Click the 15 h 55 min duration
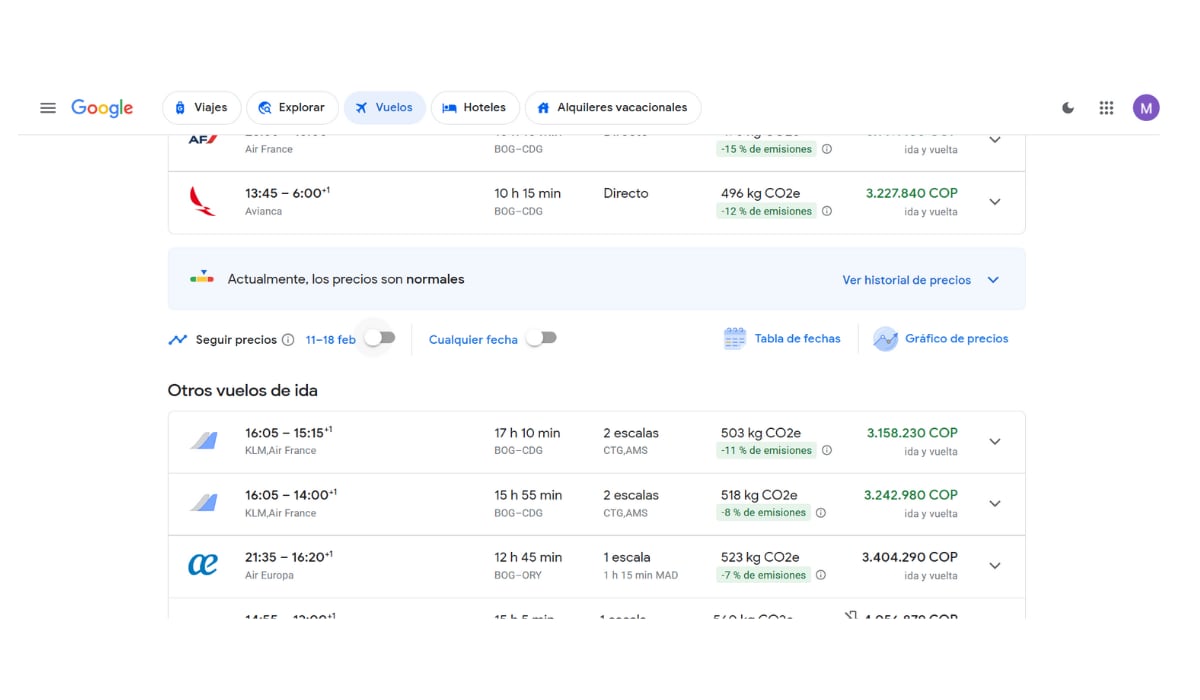The image size is (1200, 700). tap(528, 495)
